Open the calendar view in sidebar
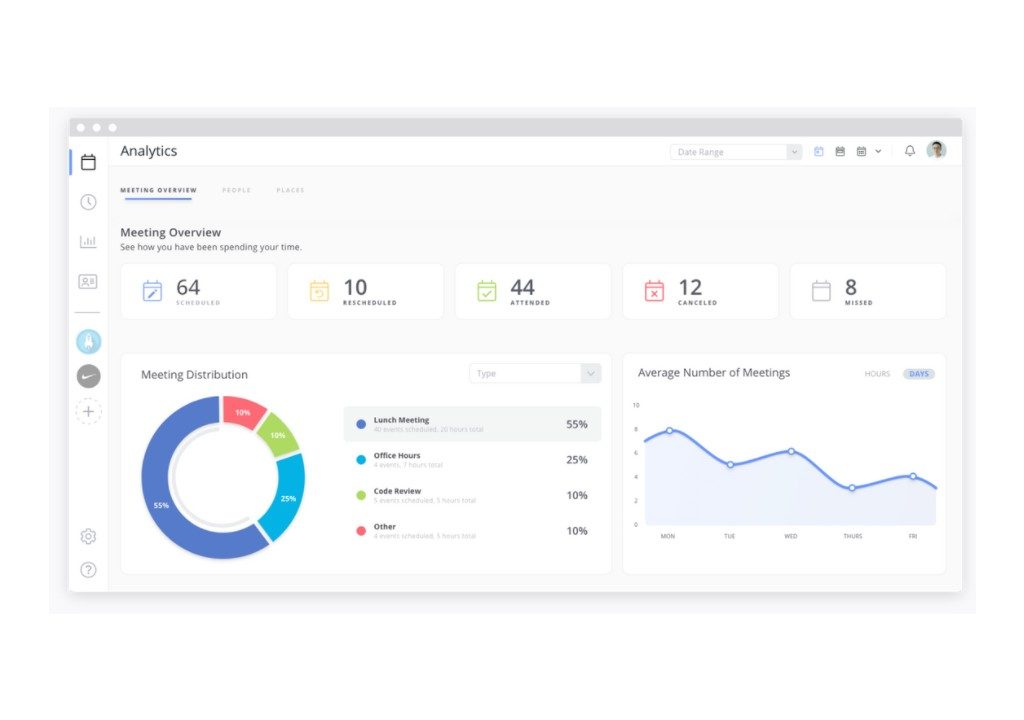The image size is (1024, 720). tap(88, 162)
